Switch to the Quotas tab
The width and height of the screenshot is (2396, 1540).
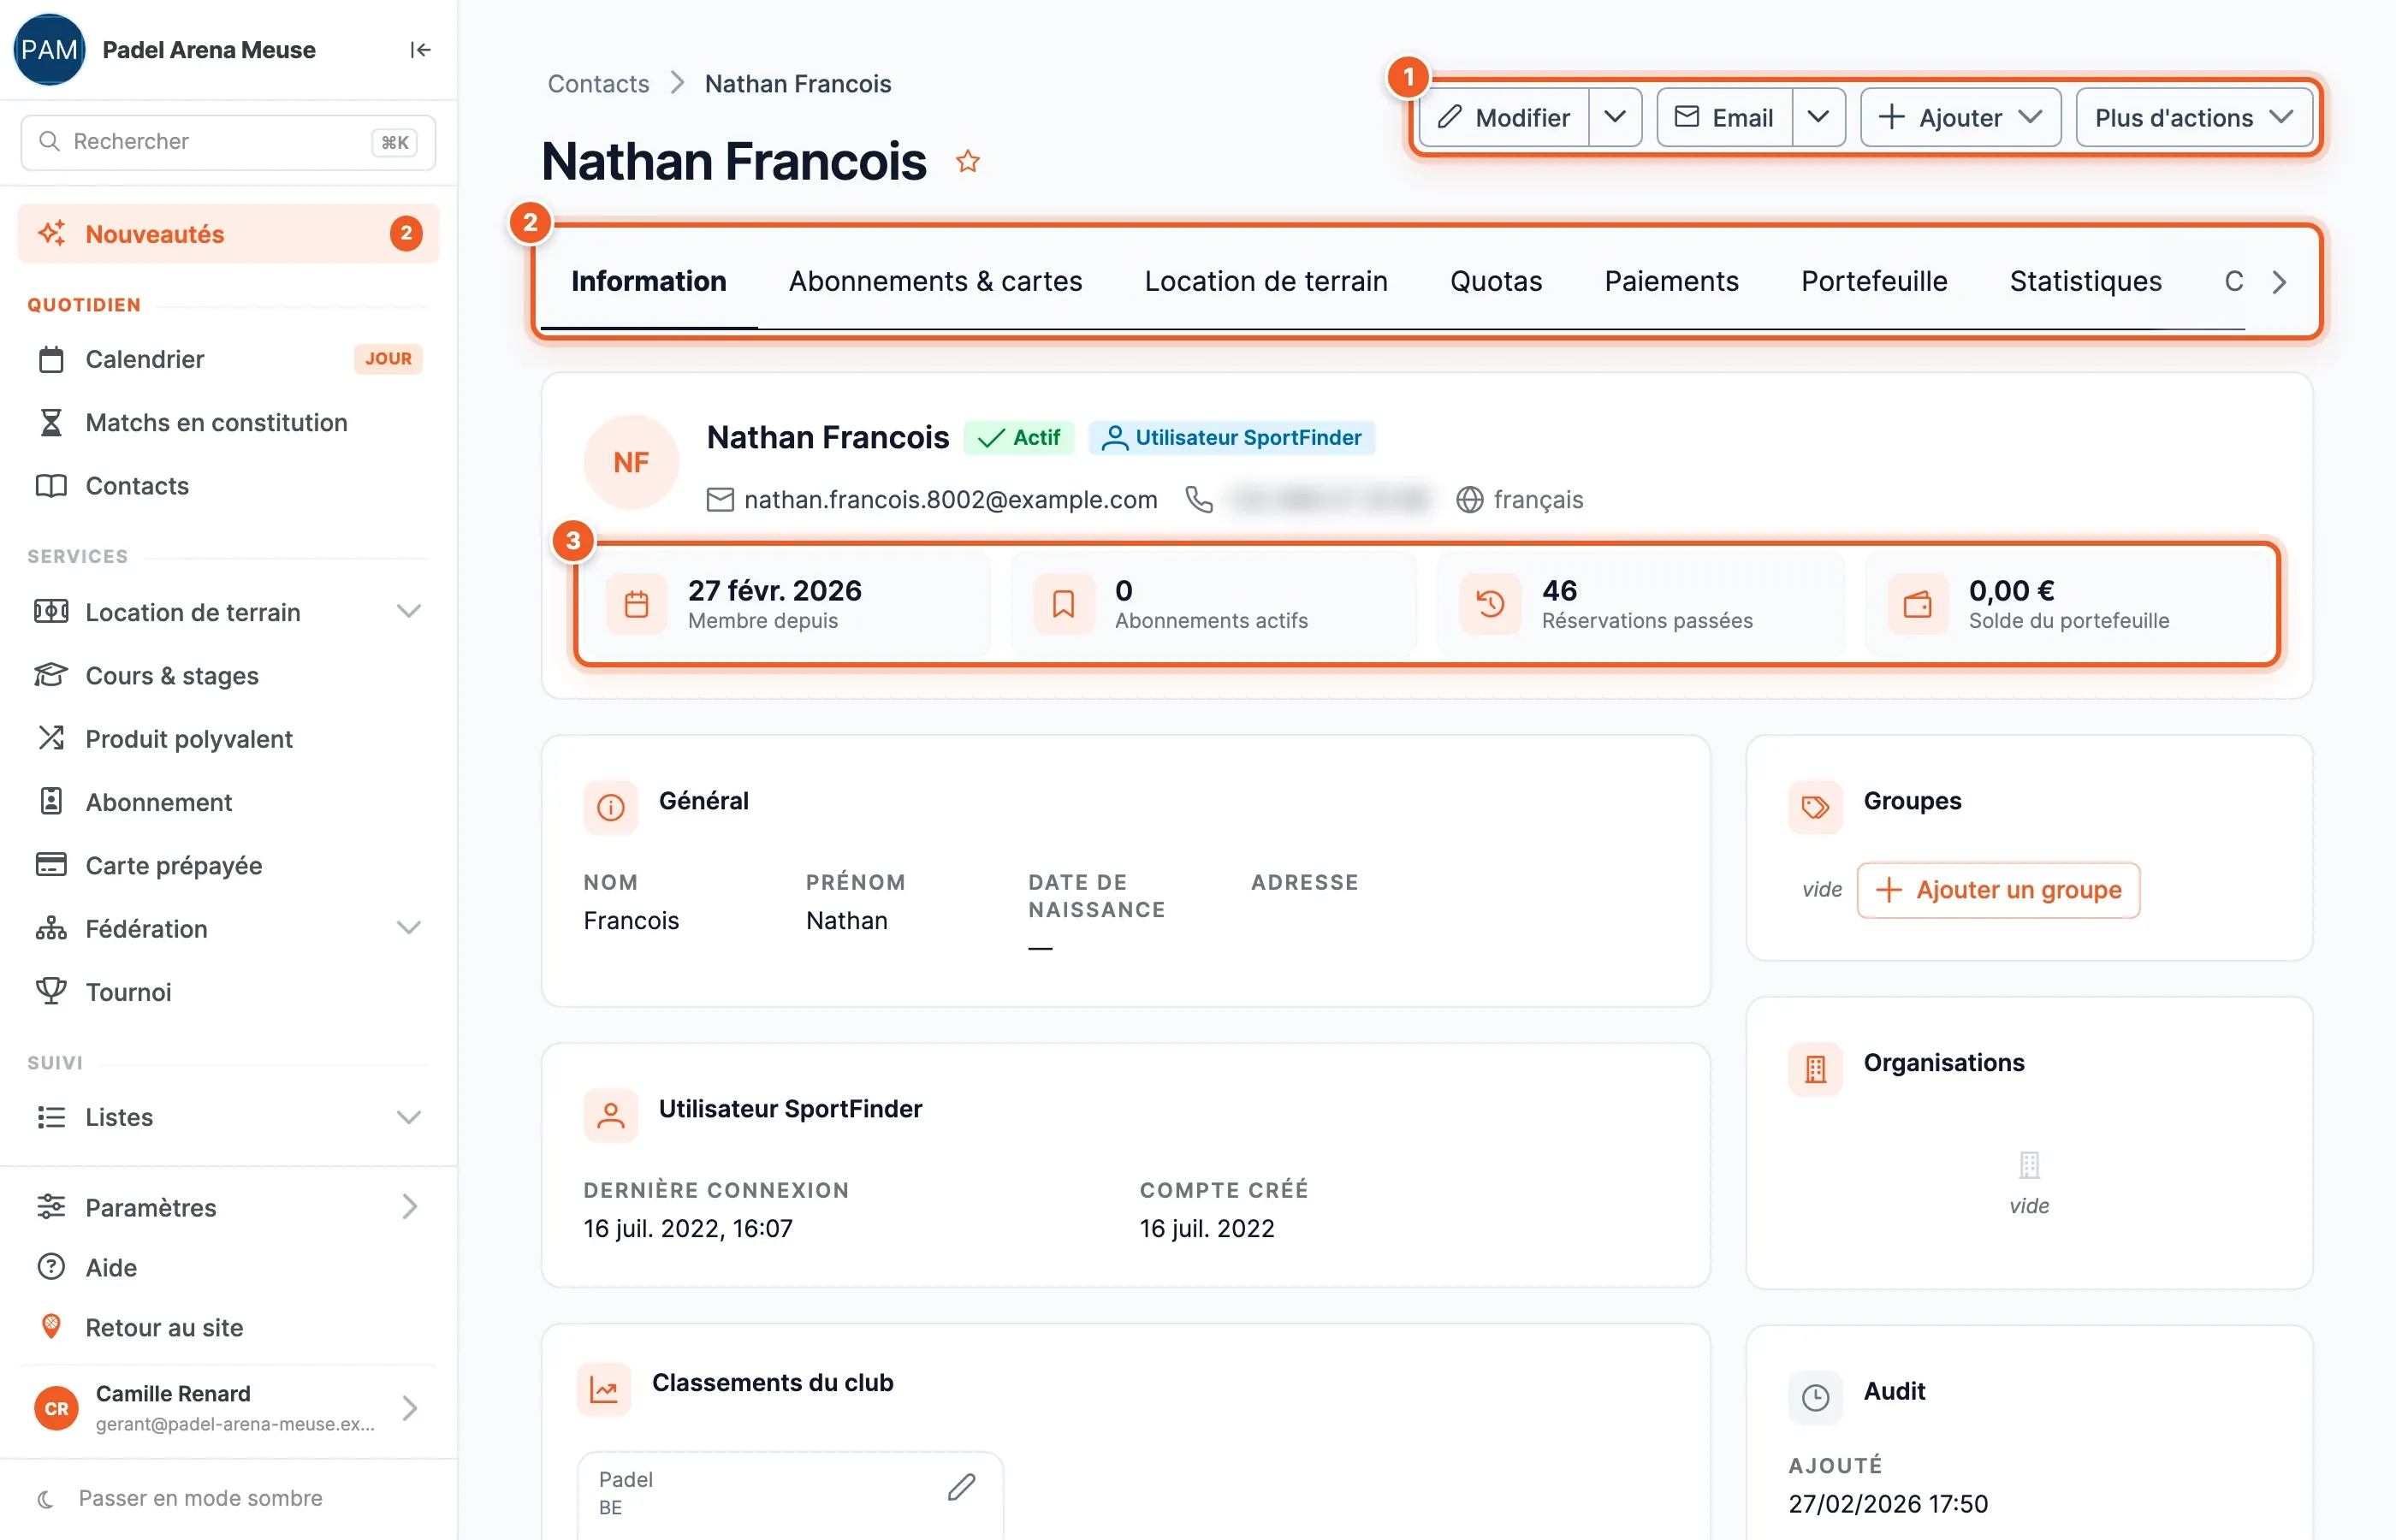click(x=1496, y=281)
